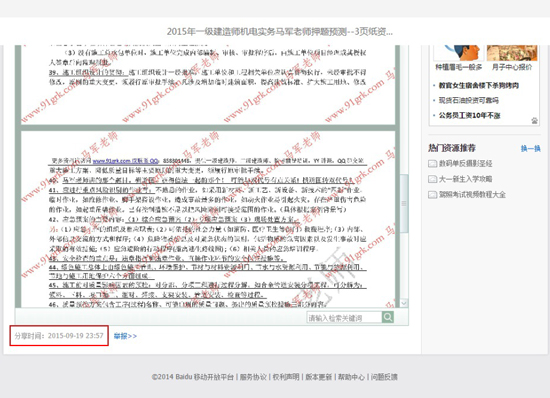
Task: Click the 举报>> report link
Action: tap(125, 336)
